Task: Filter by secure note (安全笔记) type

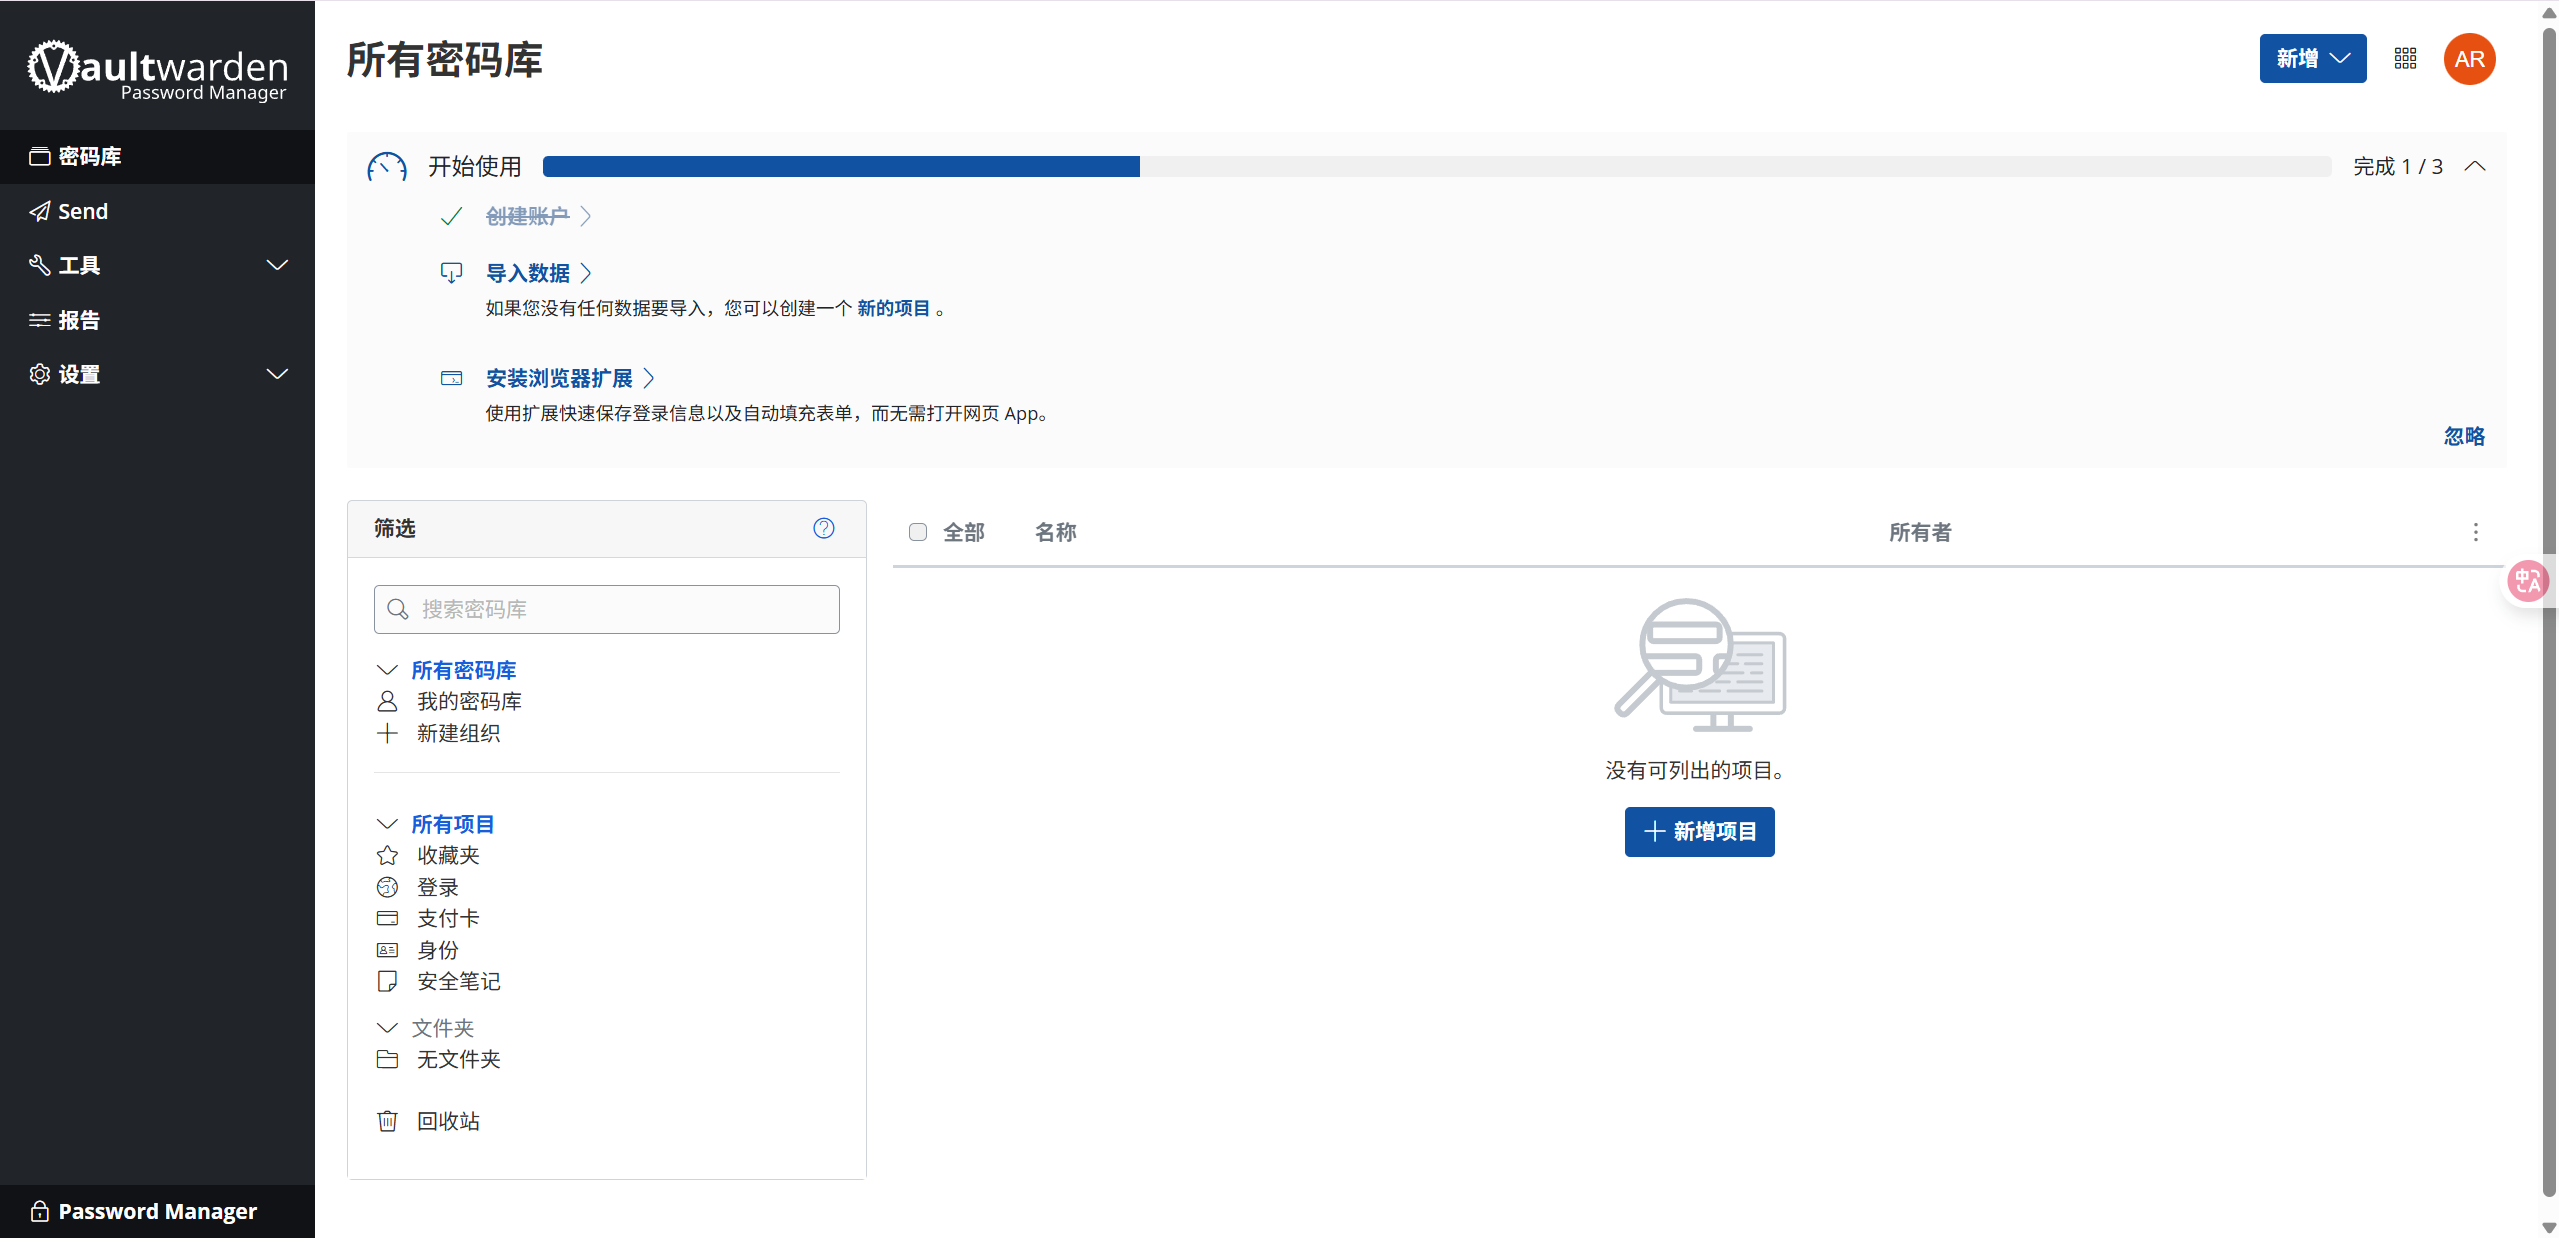Action: click(x=457, y=981)
